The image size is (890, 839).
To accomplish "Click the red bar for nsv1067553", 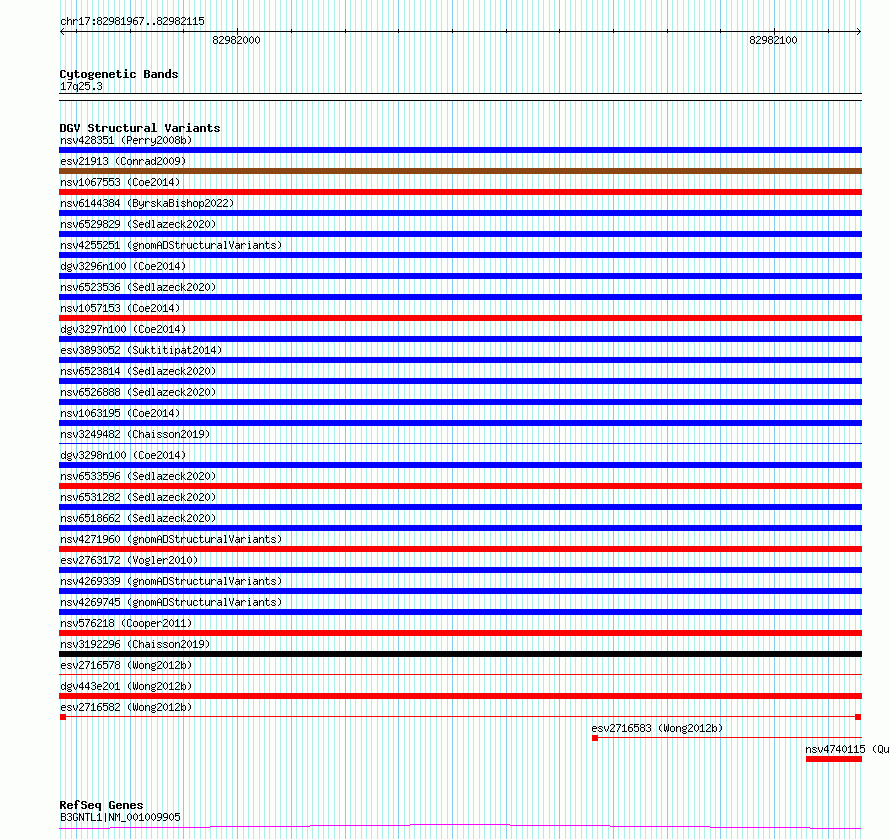I will point(460,192).
